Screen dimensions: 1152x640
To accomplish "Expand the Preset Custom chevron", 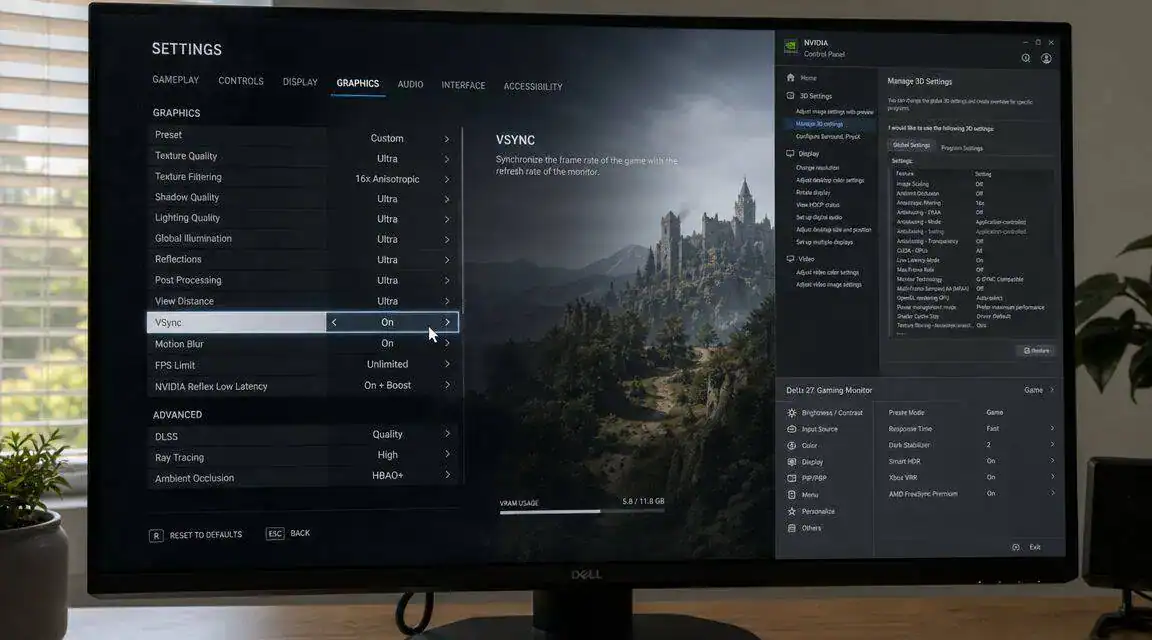I will click(446, 138).
